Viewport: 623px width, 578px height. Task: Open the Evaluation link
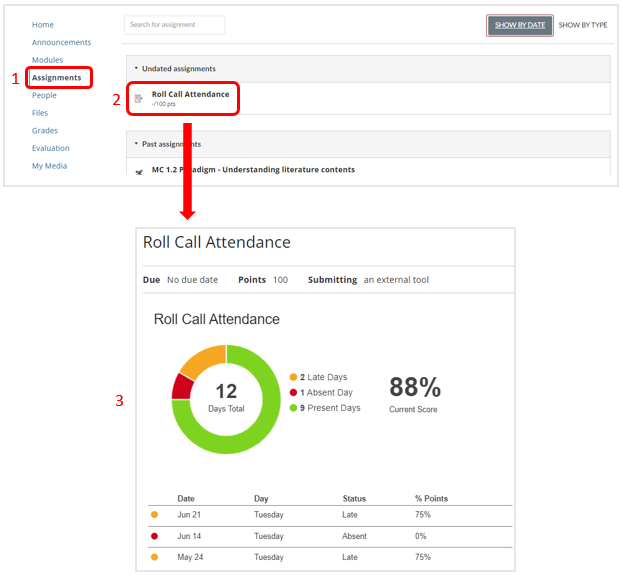click(50, 148)
